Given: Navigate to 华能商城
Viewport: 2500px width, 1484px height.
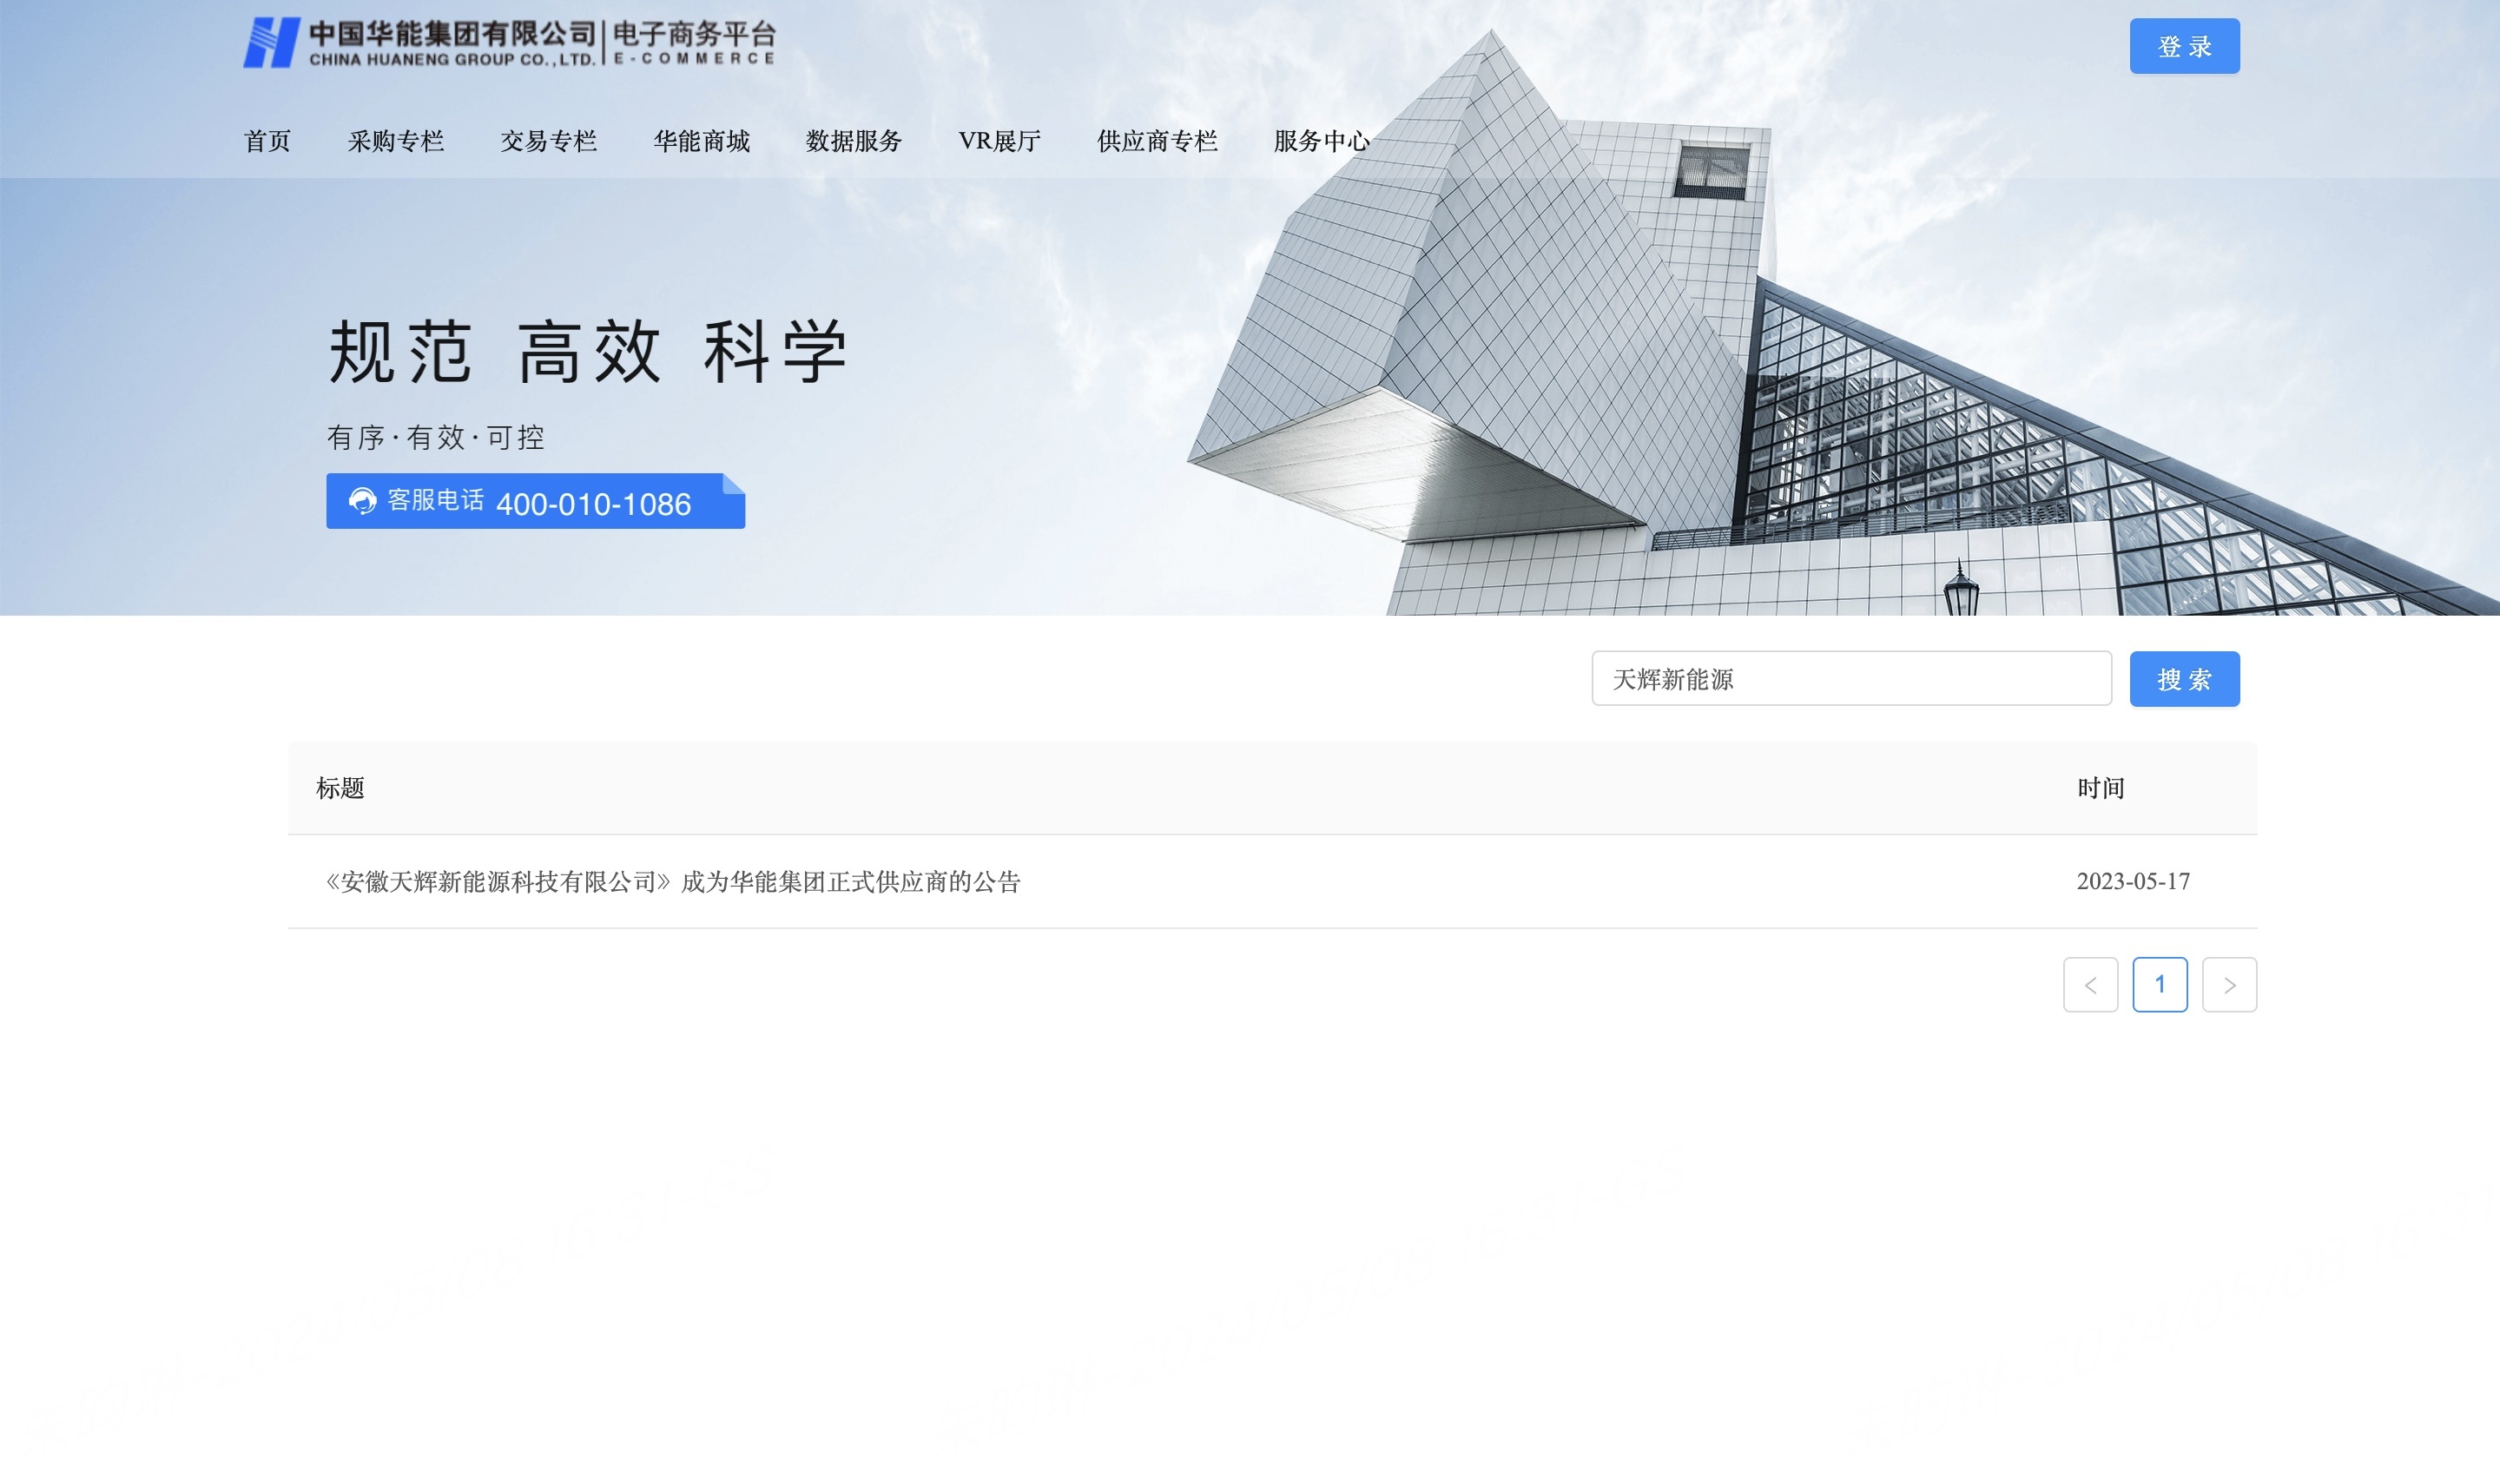Looking at the screenshot, I should pos(701,141).
